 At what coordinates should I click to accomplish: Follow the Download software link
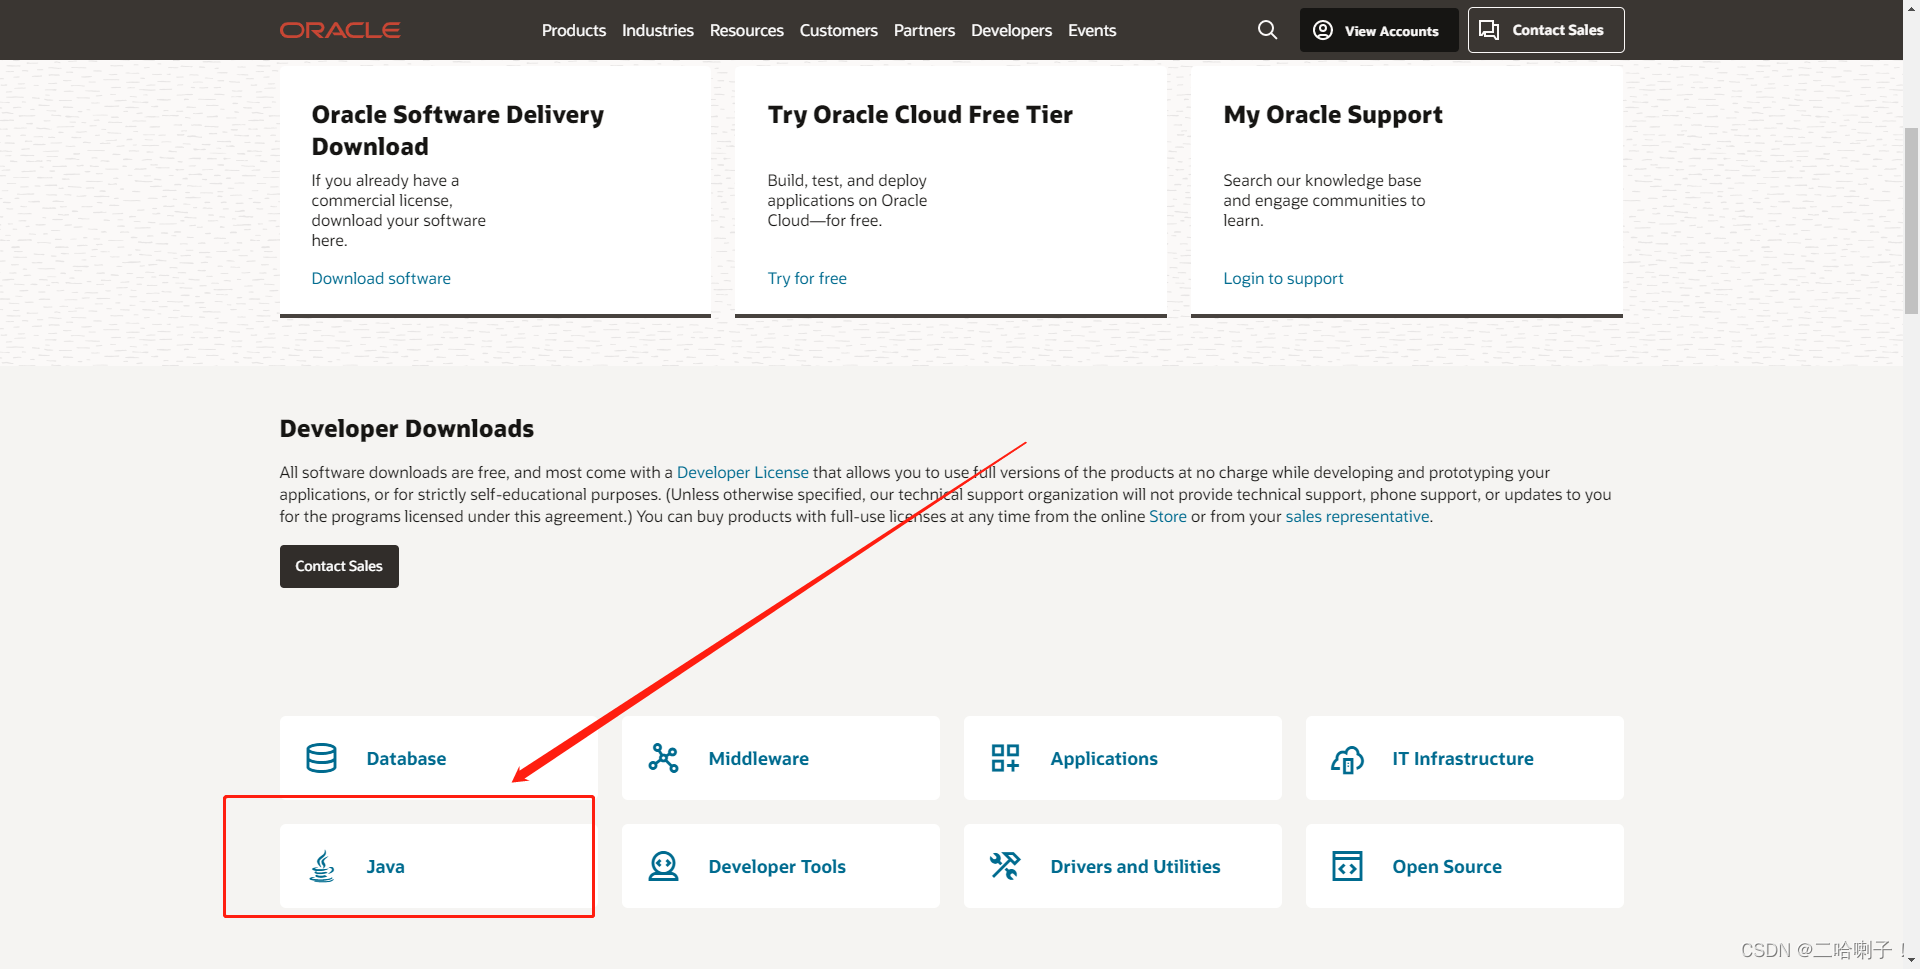point(381,278)
